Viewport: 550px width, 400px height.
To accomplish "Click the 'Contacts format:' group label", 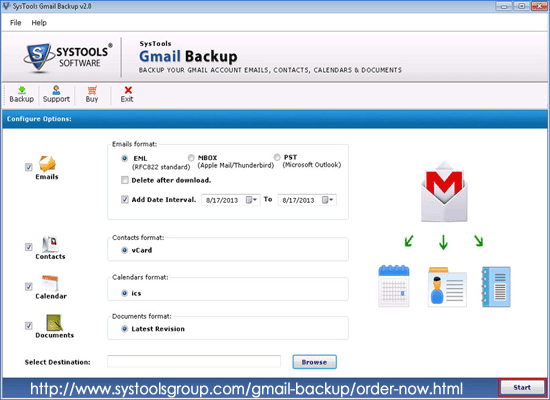I will (138, 238).
